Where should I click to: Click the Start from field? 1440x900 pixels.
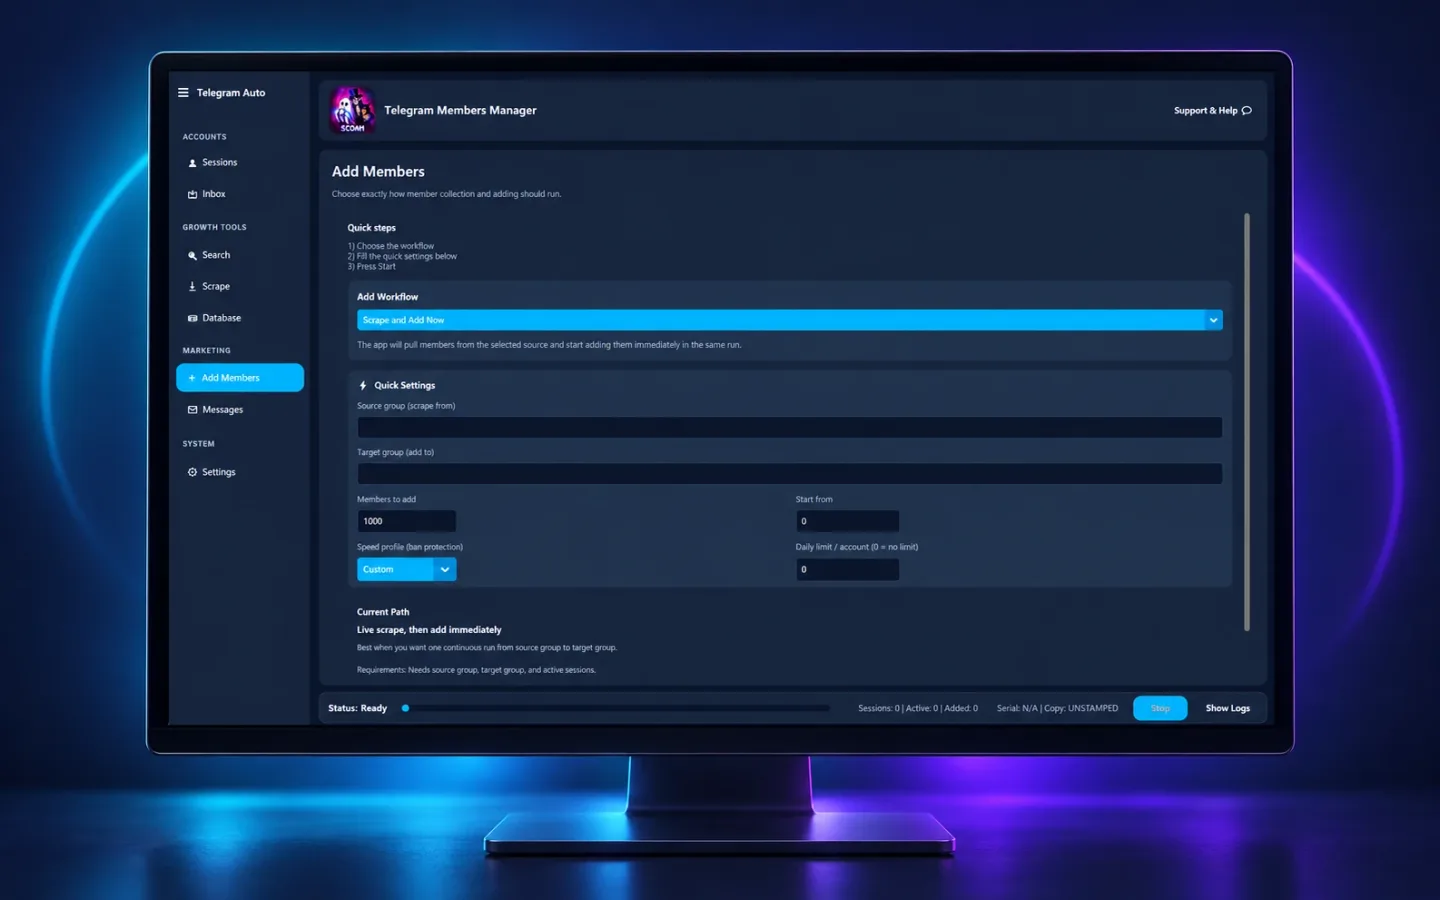[847, 521]
